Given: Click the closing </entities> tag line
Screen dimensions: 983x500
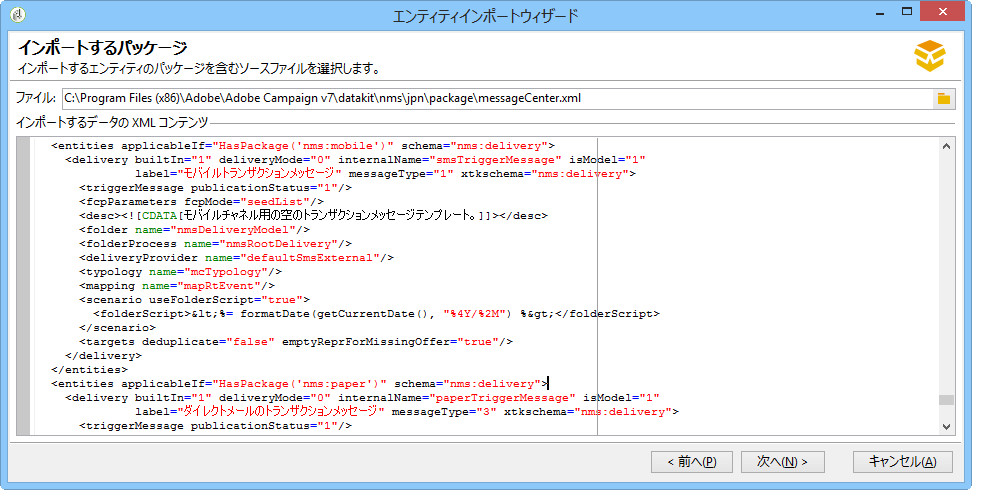Looking at the screenshot, I should (90, 370).
